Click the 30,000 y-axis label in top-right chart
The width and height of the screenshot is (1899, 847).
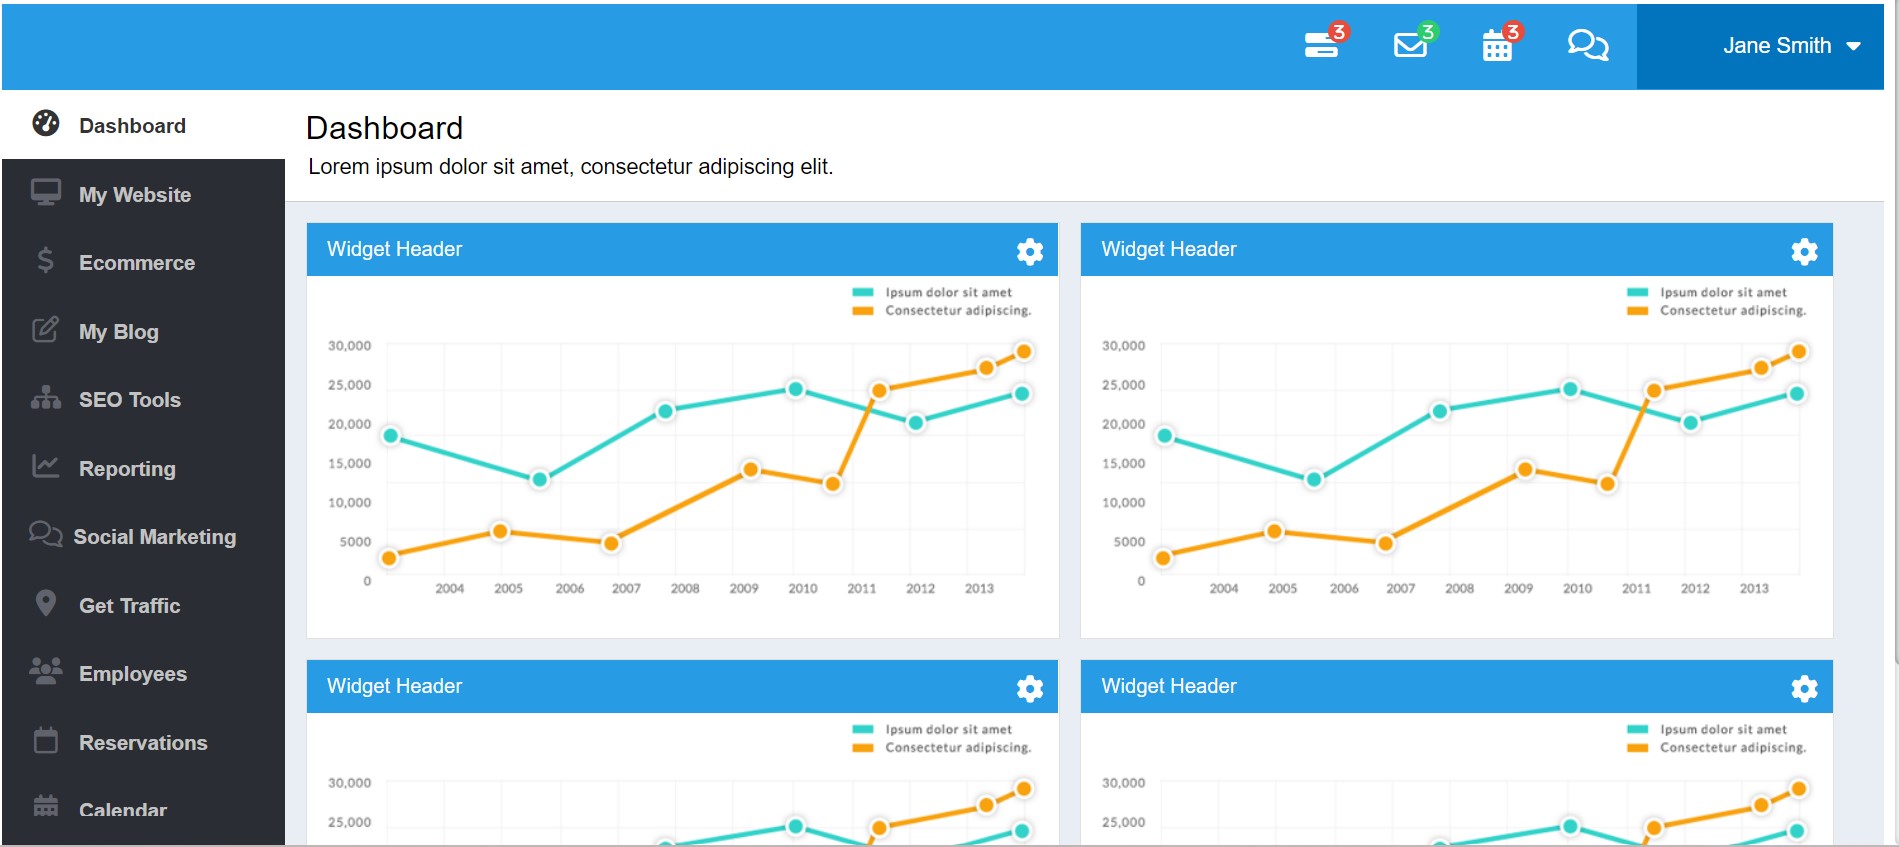pos(1123,345)
